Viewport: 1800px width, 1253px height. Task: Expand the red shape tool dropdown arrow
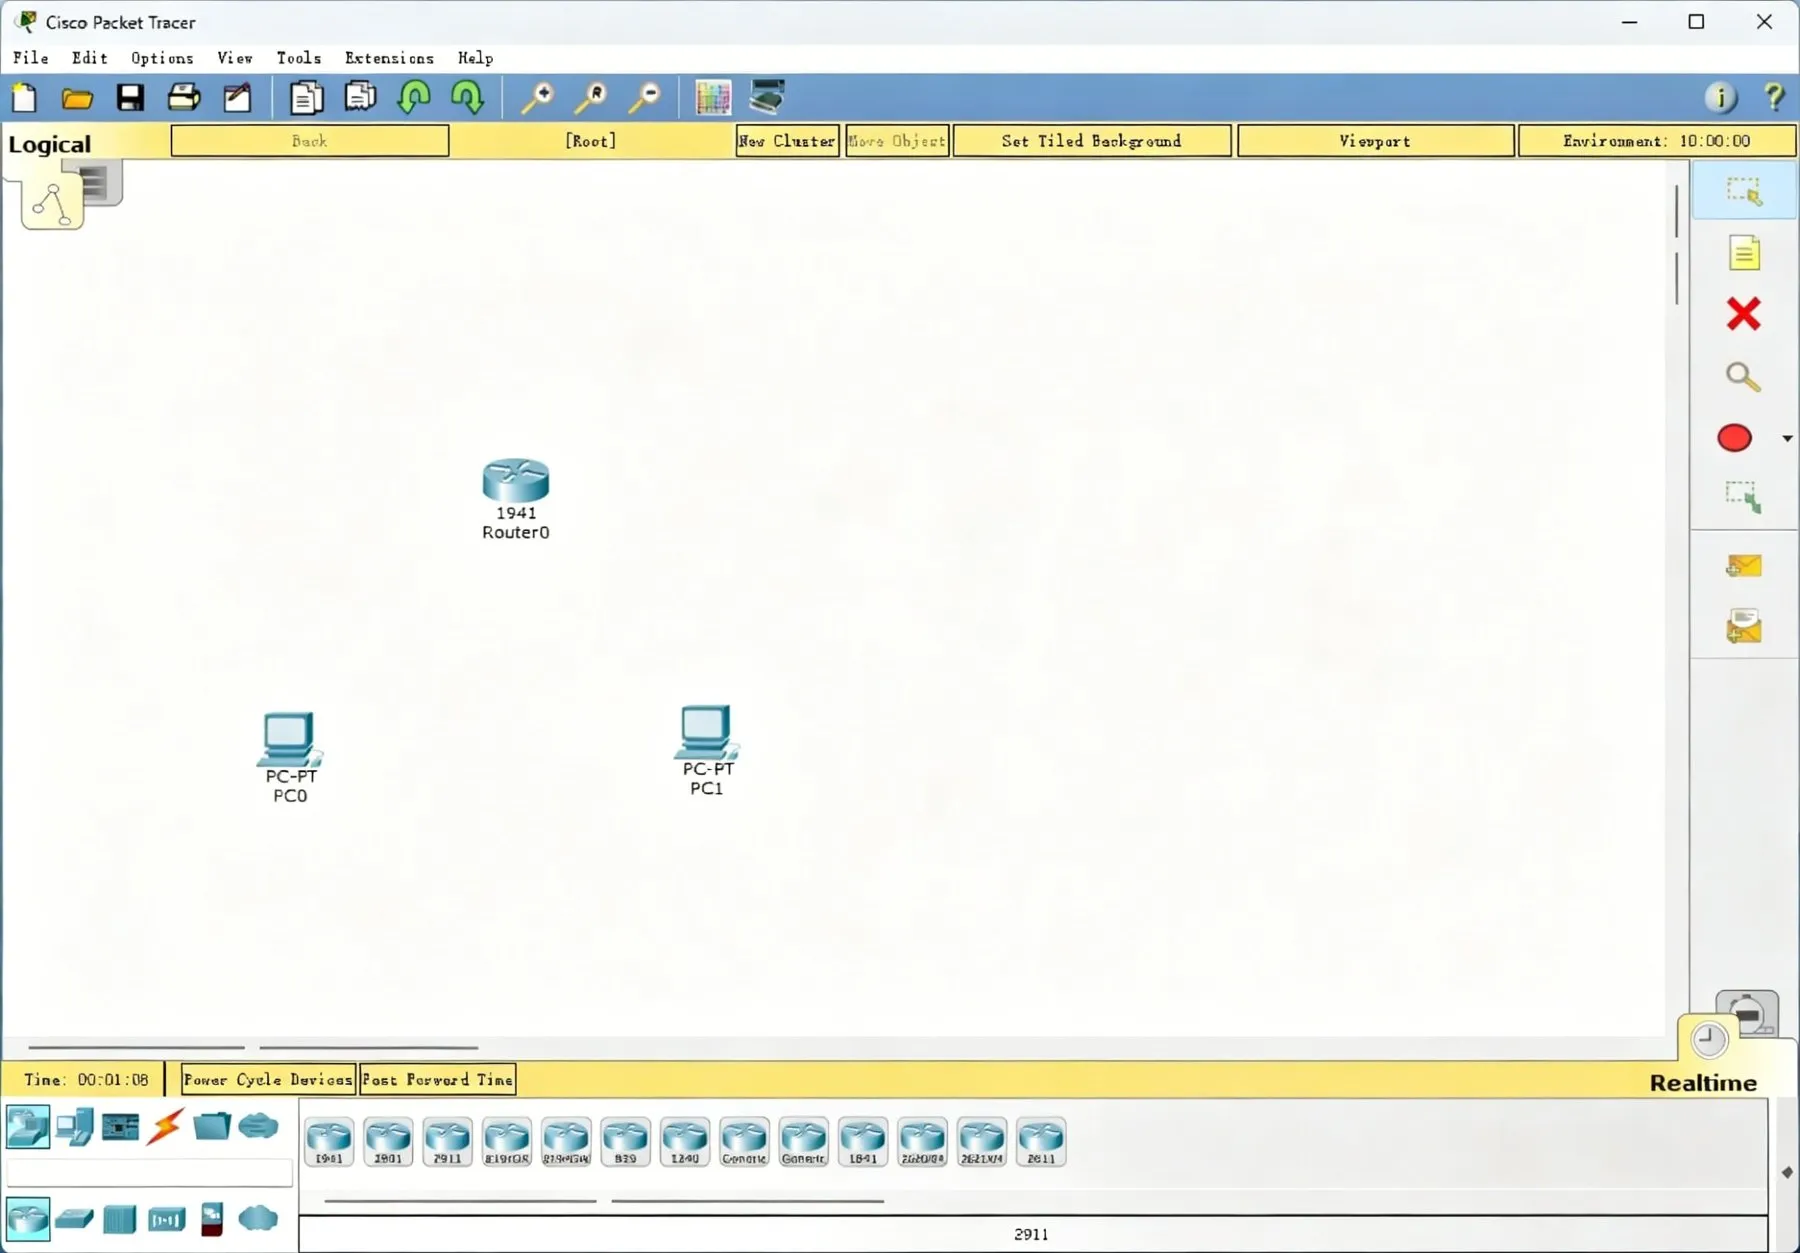[1787, 438]
